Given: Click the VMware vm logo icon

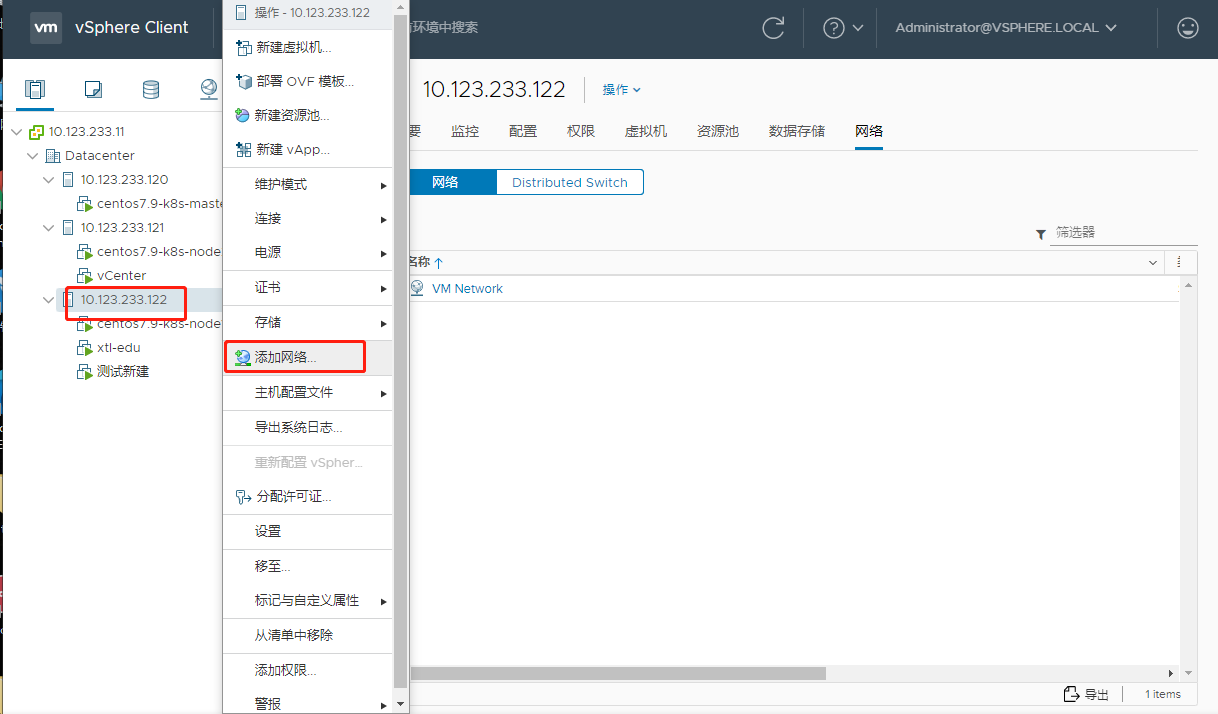Looking at the screenshot, I should pyautogui.click(x=46, y=28).
